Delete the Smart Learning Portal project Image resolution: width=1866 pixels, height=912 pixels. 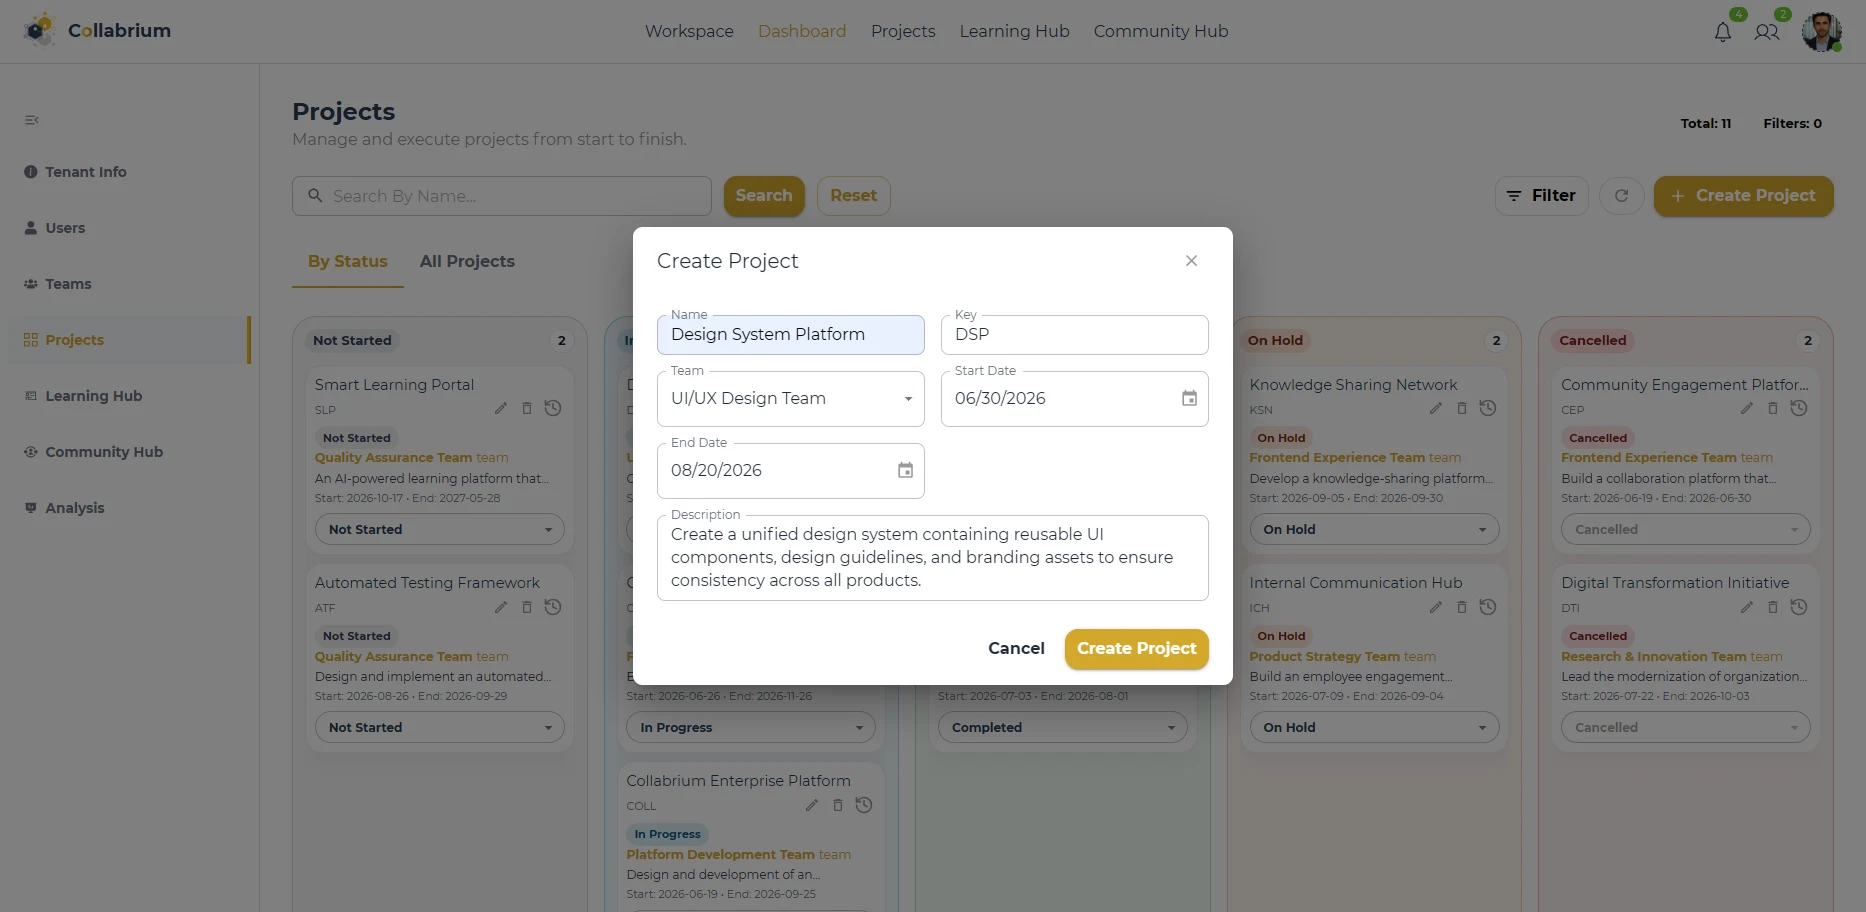coord(527,408)
